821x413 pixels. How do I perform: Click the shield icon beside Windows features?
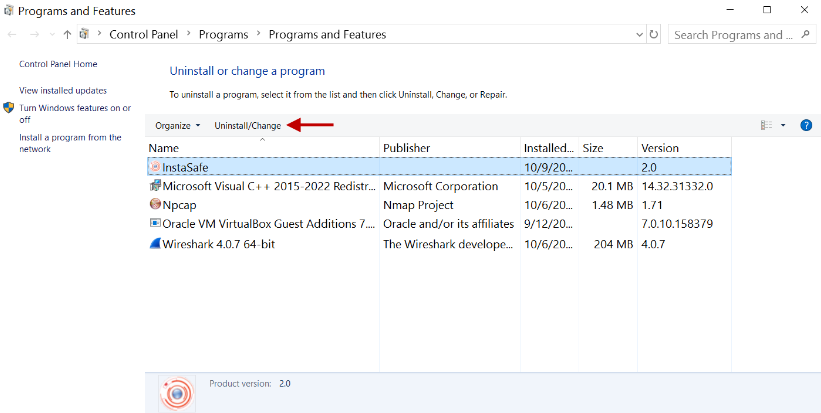pos(8,108)
